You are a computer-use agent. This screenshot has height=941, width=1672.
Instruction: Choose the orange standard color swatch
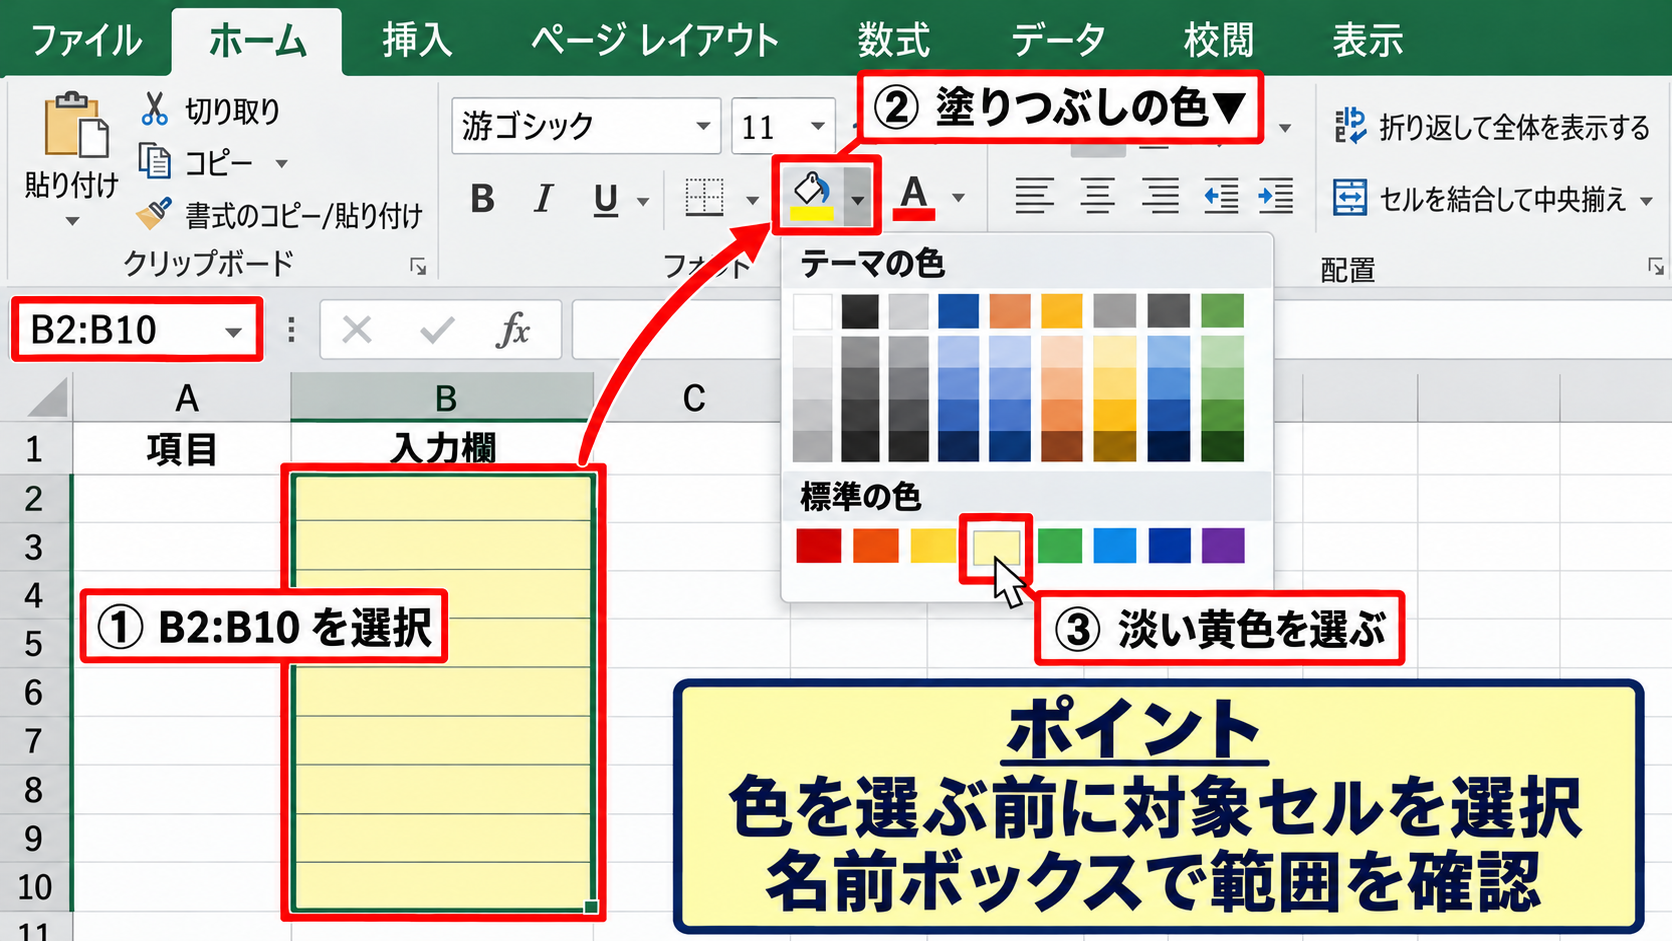875,546
